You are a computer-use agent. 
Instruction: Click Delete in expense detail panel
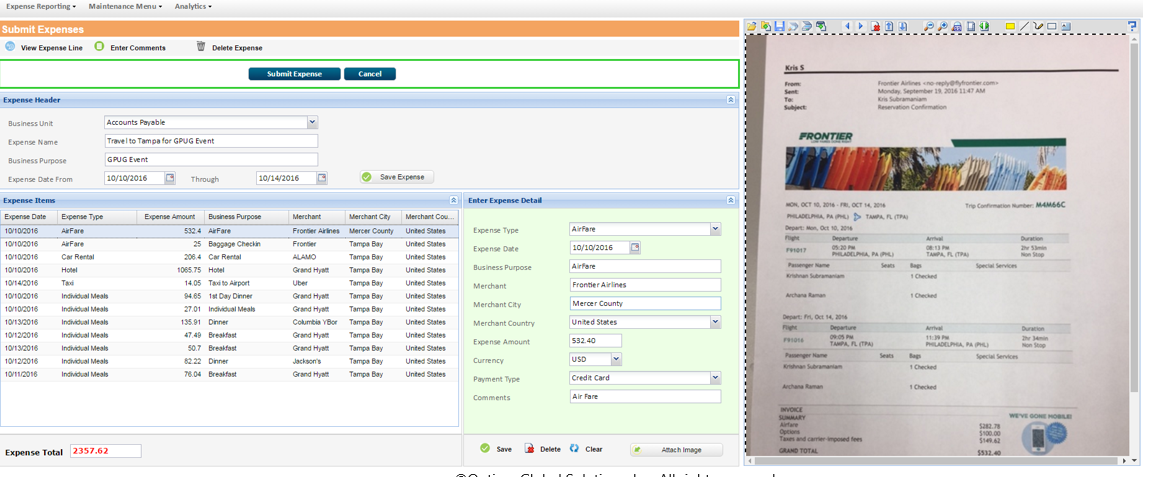[x=543, y=449]
